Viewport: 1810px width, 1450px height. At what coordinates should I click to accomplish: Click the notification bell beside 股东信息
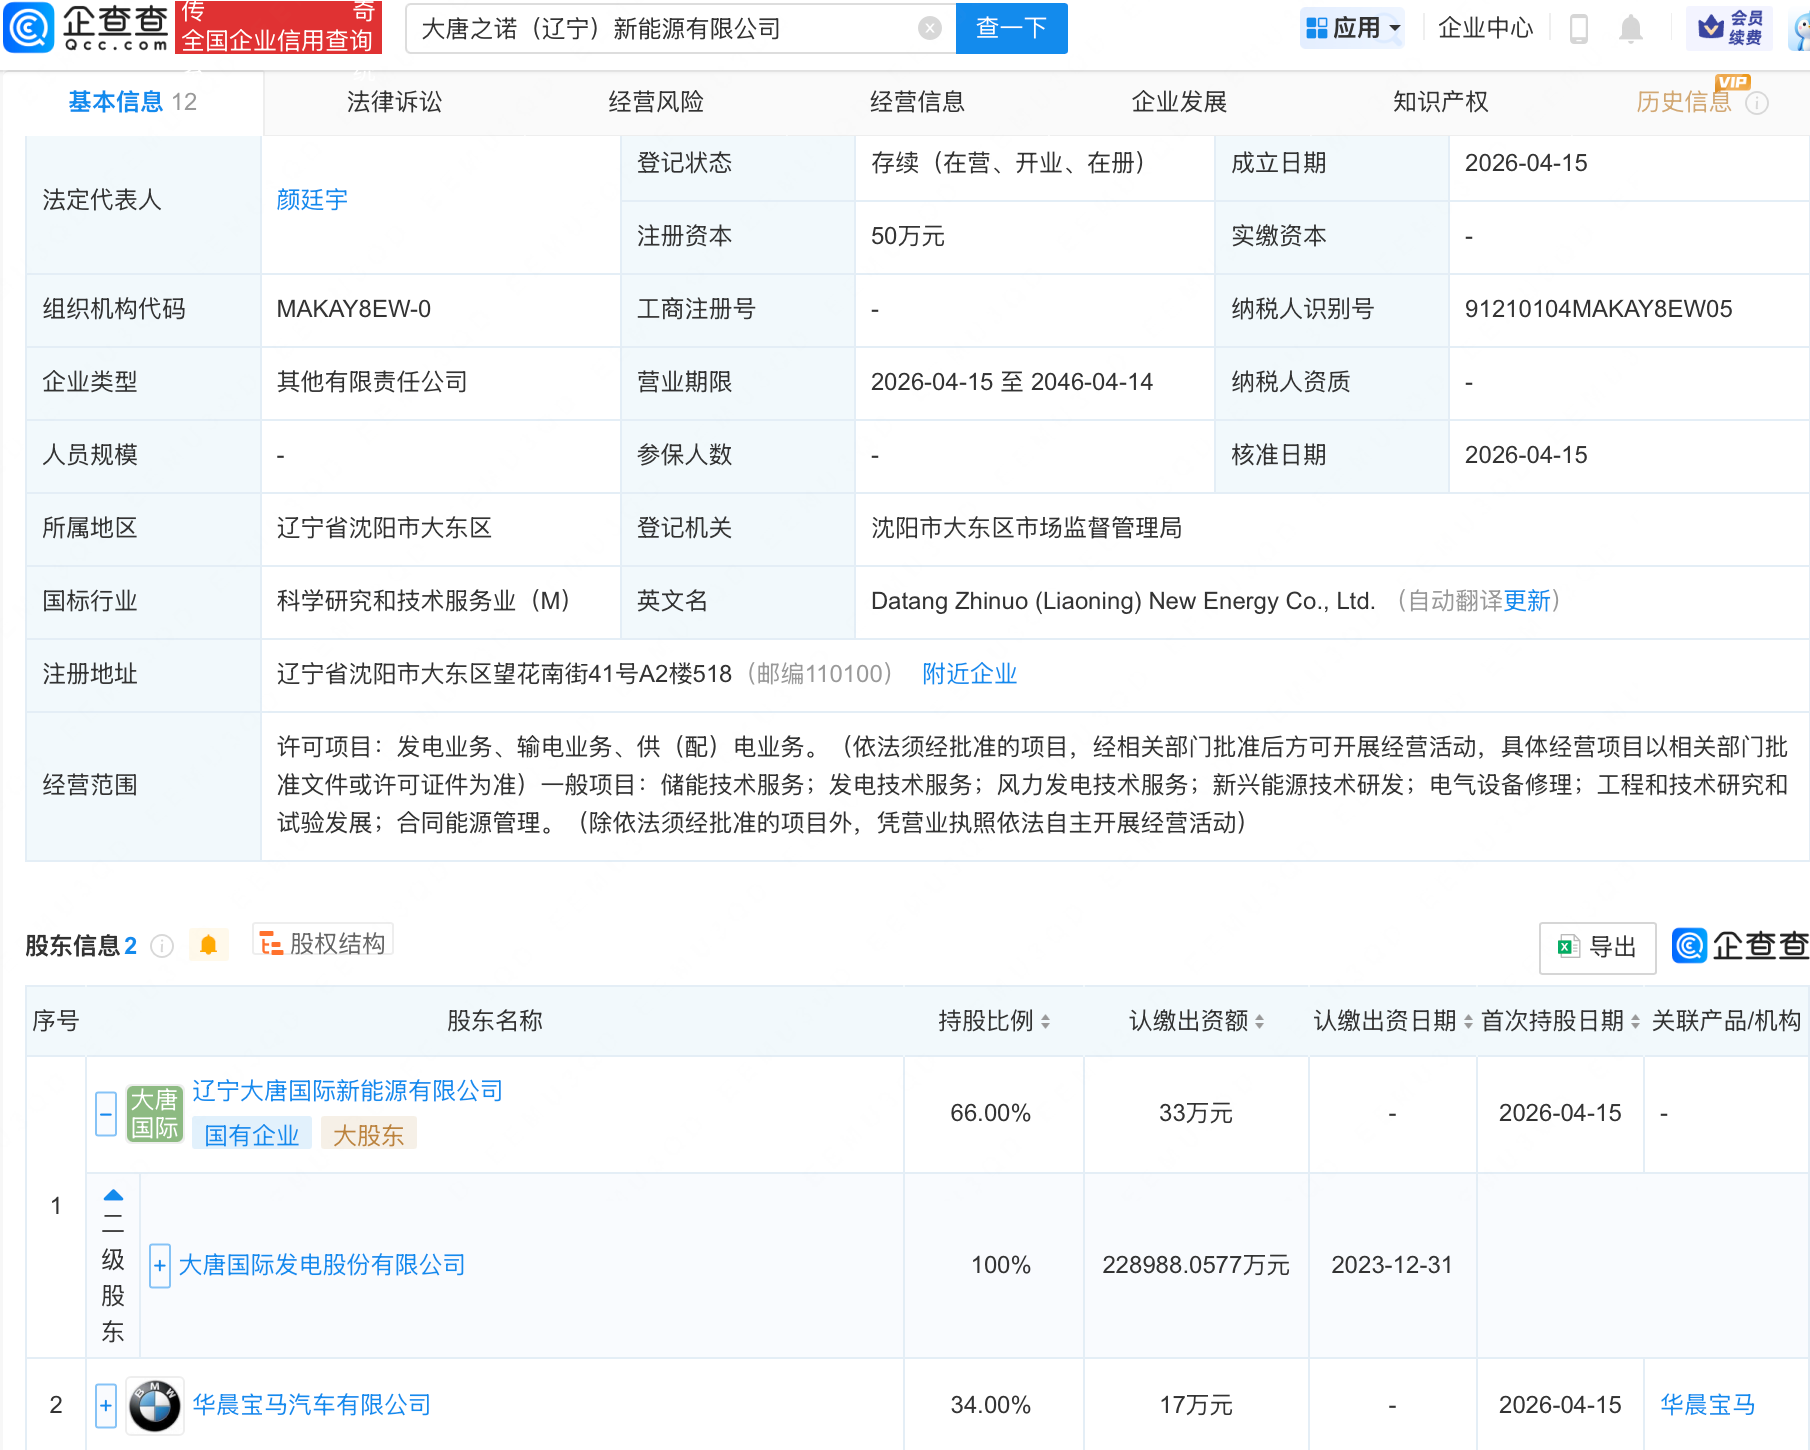click(x=209, y=945)
